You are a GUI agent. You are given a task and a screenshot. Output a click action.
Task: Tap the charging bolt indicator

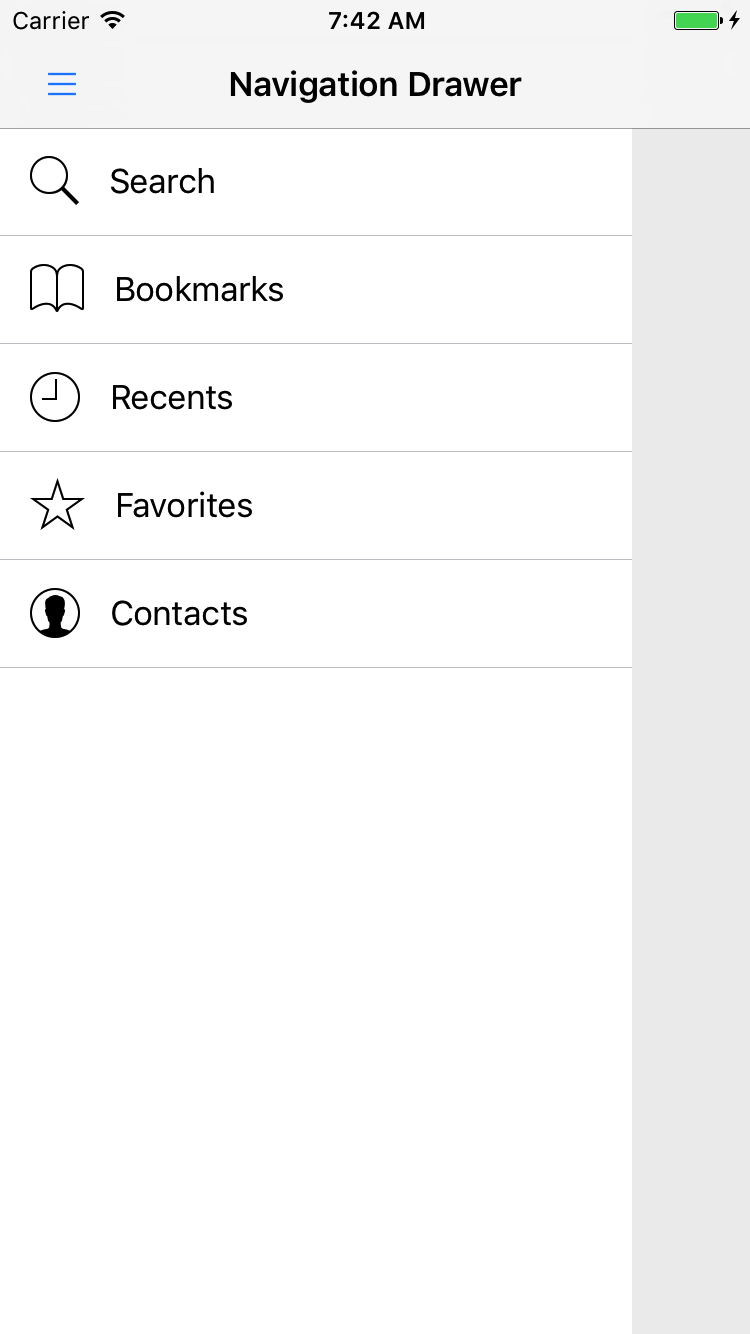tap(734, 21)
